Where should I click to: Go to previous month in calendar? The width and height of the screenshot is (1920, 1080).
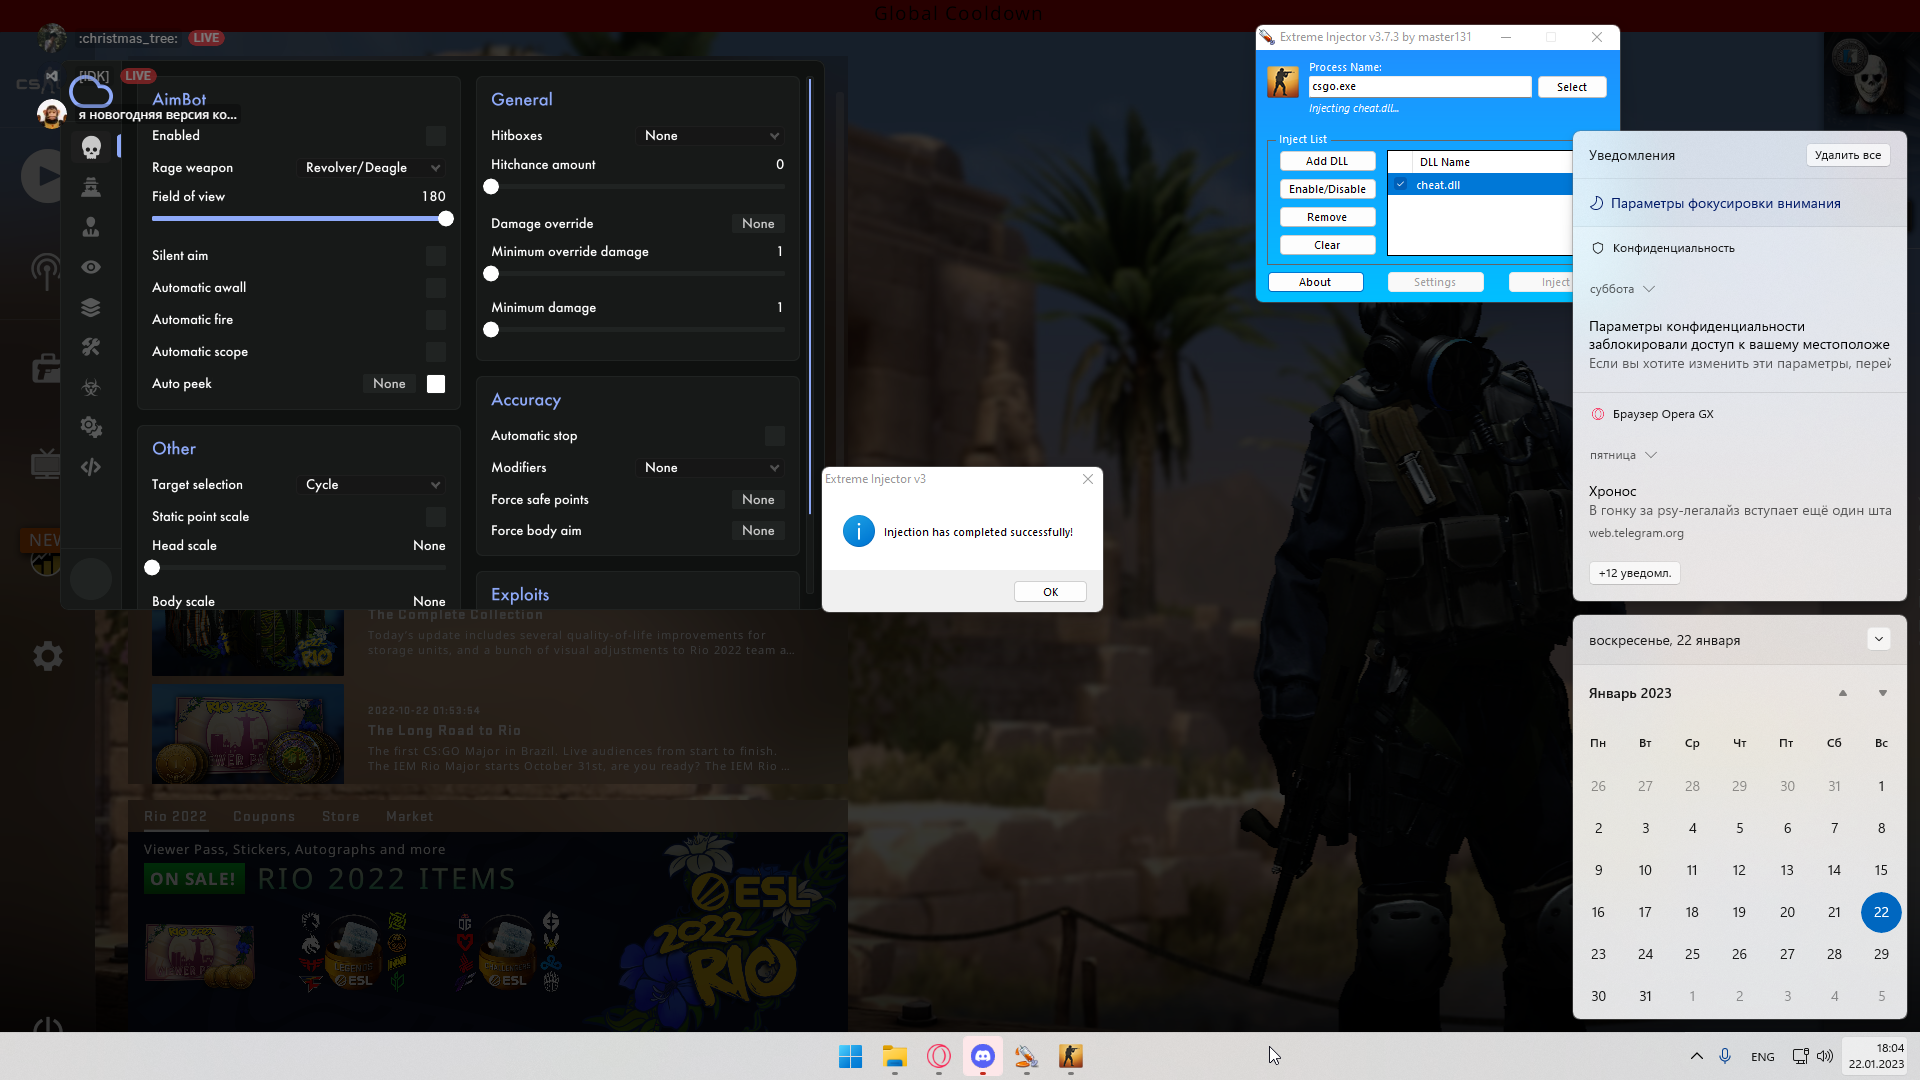pyautogui.click(x=1843, y=693)
